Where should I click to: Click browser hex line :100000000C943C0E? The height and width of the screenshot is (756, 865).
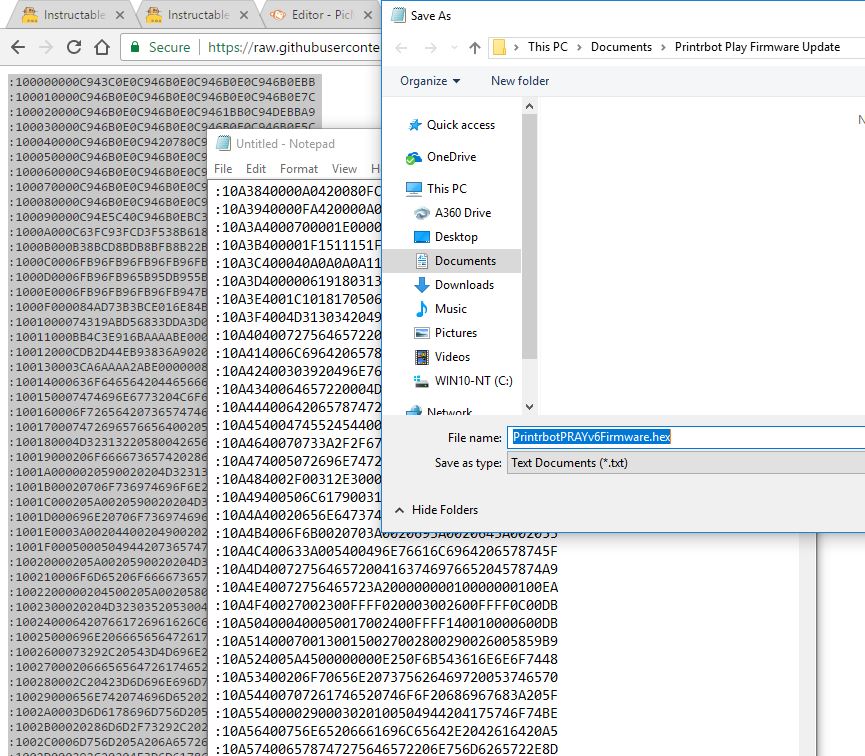[x=162, y=82]
